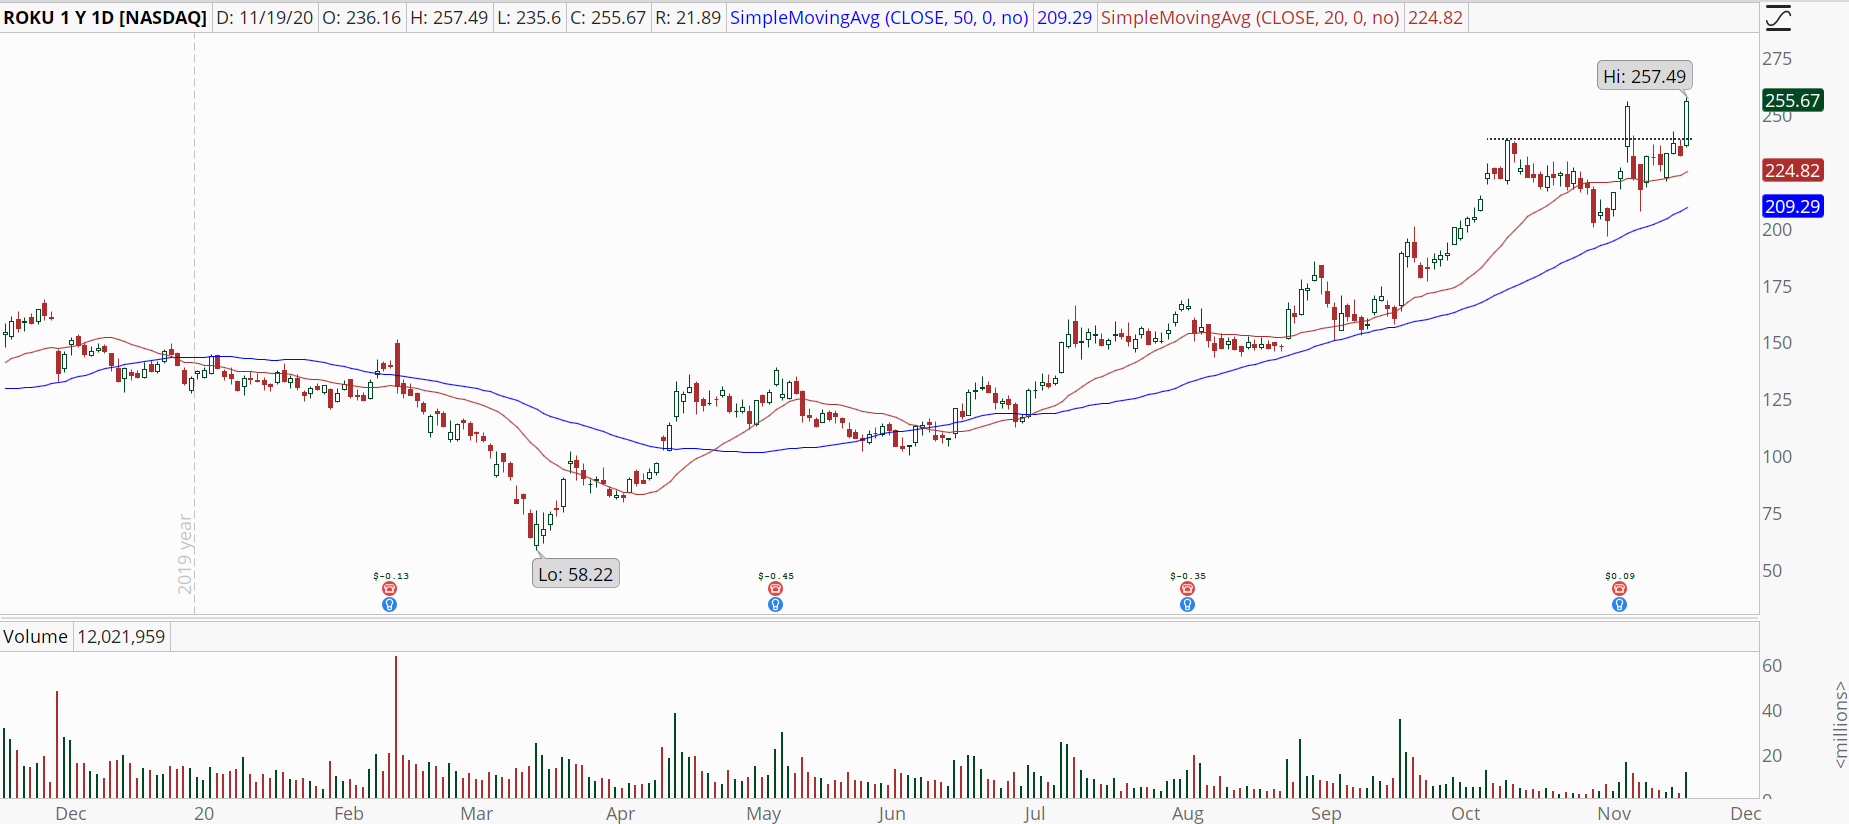The image size is (1849, 824).
Task: Click the $-0.13 earnings value
Action: coord(391,576)
